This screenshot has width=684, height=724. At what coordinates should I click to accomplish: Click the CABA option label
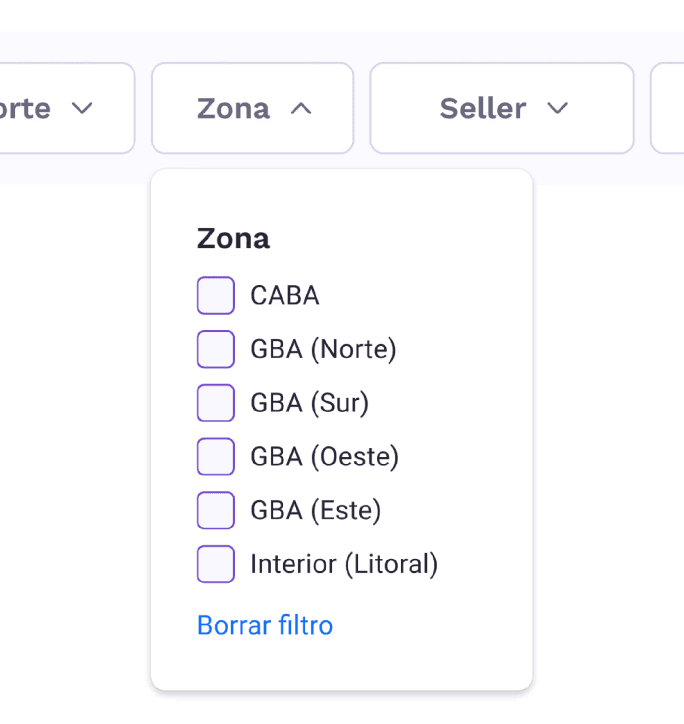(x=285, y=296)
